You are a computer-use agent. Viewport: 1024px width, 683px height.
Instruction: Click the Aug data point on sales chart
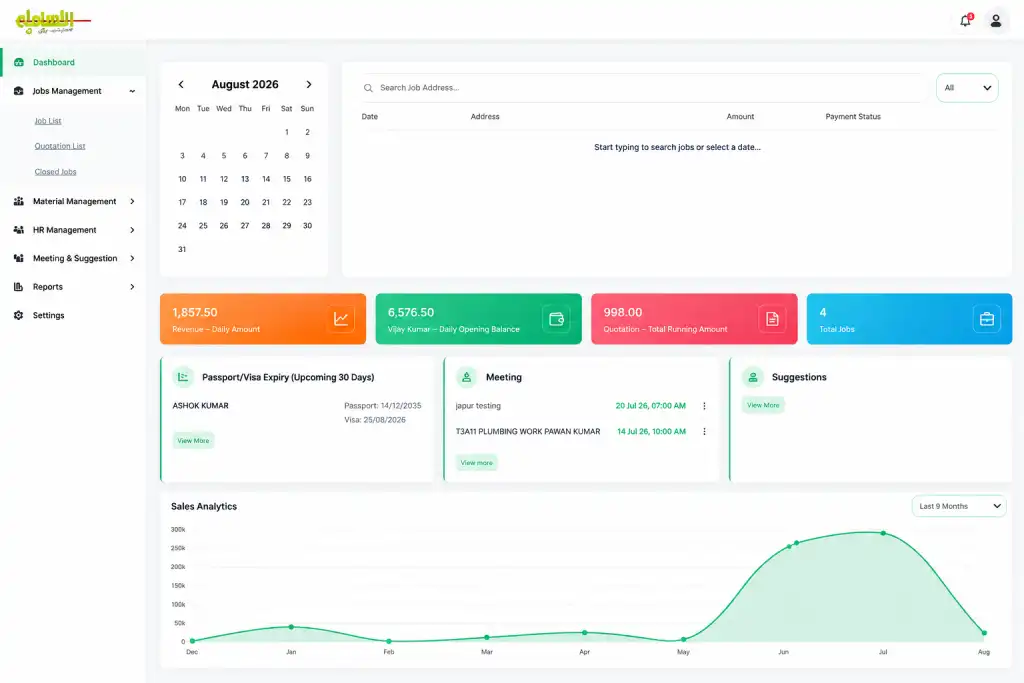984,633
